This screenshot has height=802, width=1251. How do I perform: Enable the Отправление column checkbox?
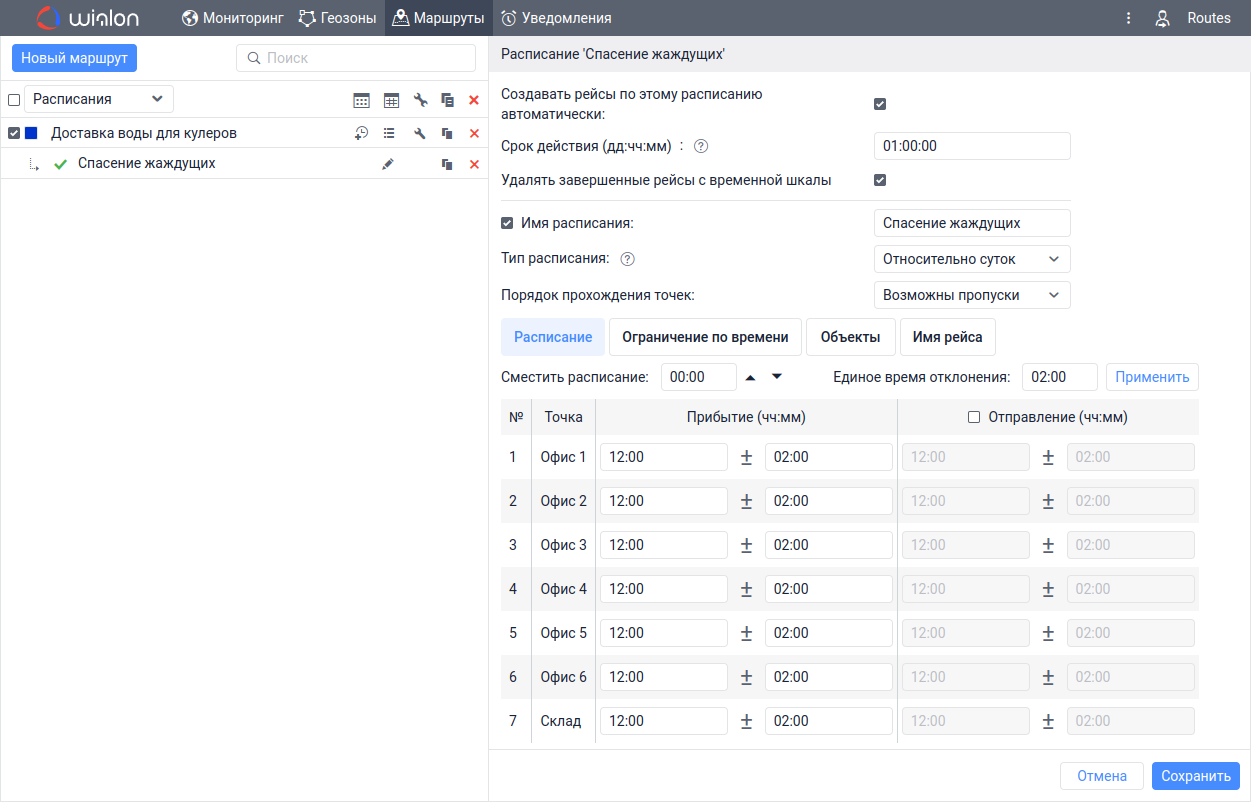tap(974, 418)
